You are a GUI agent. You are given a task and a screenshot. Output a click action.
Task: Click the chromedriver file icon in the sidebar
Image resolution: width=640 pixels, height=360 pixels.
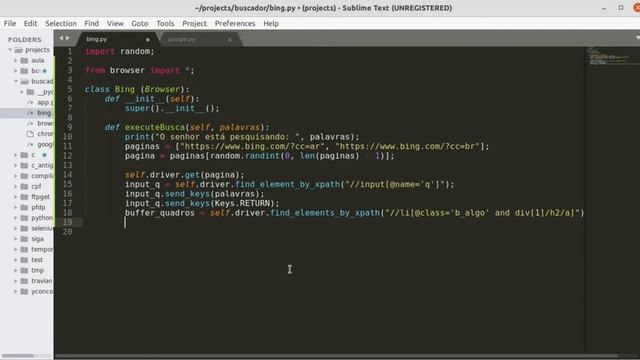point(31,134)
